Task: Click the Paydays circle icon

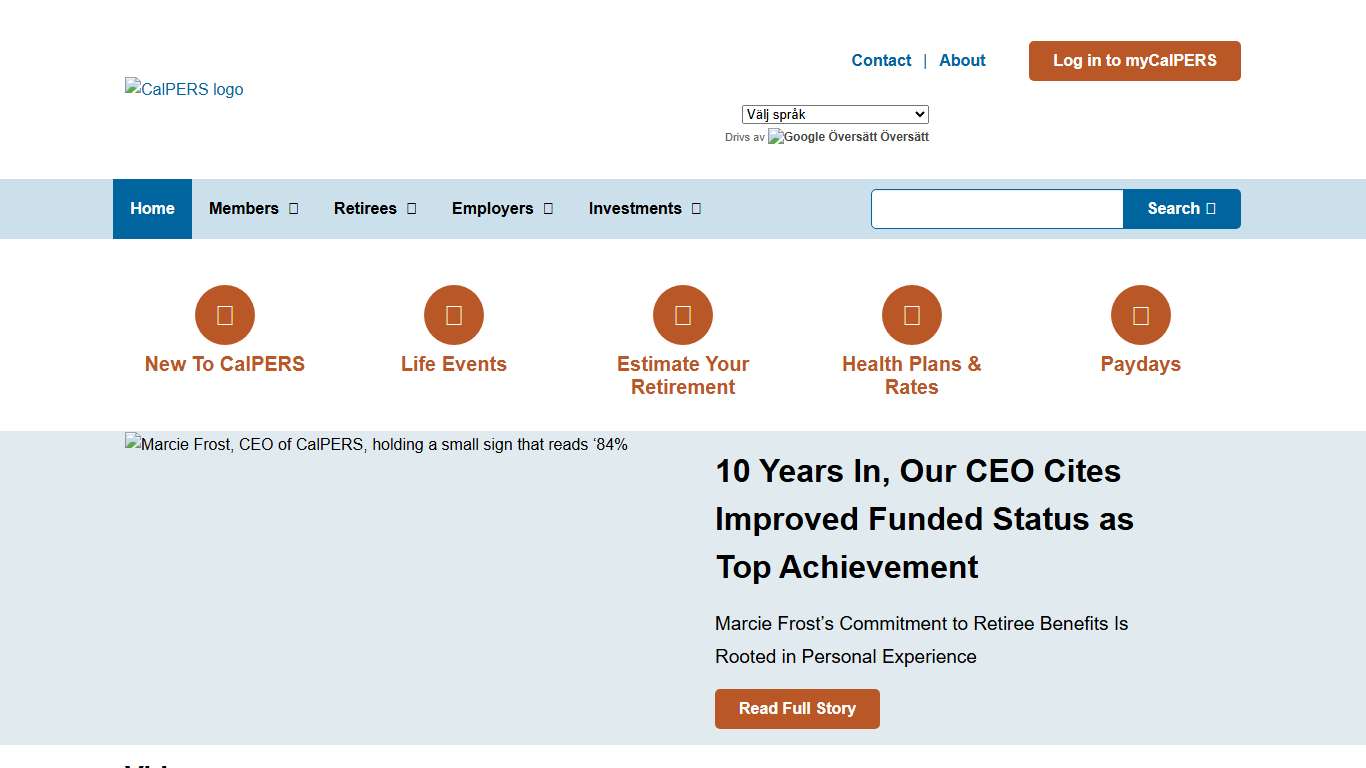Action: click(x=1141, y=315)
